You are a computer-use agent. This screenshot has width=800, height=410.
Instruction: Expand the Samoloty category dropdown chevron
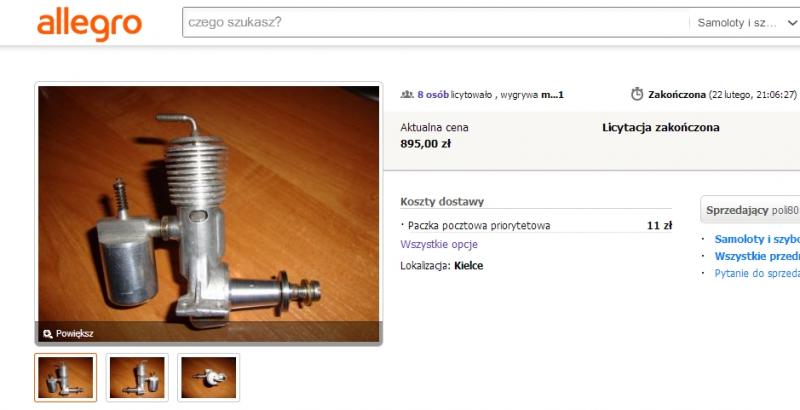coord(792,23)
